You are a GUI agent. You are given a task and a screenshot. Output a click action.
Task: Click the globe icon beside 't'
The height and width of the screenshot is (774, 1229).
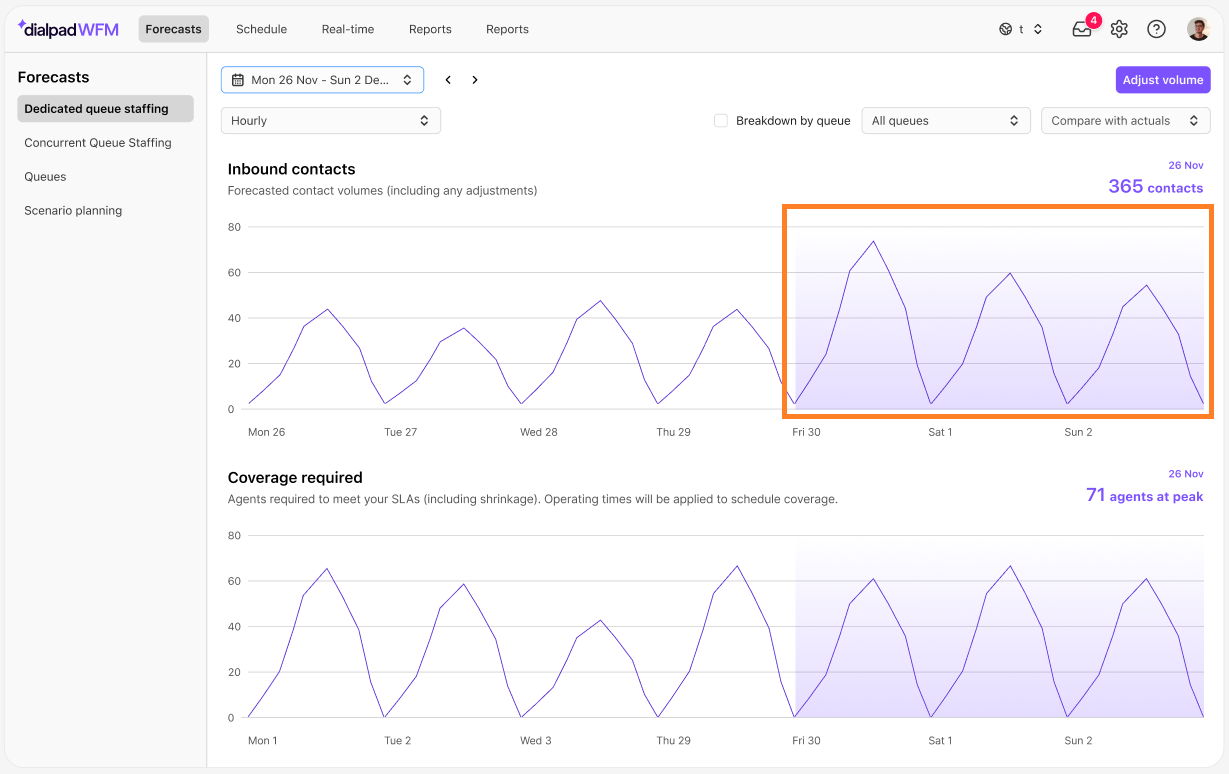click(x=1005, y=29)
